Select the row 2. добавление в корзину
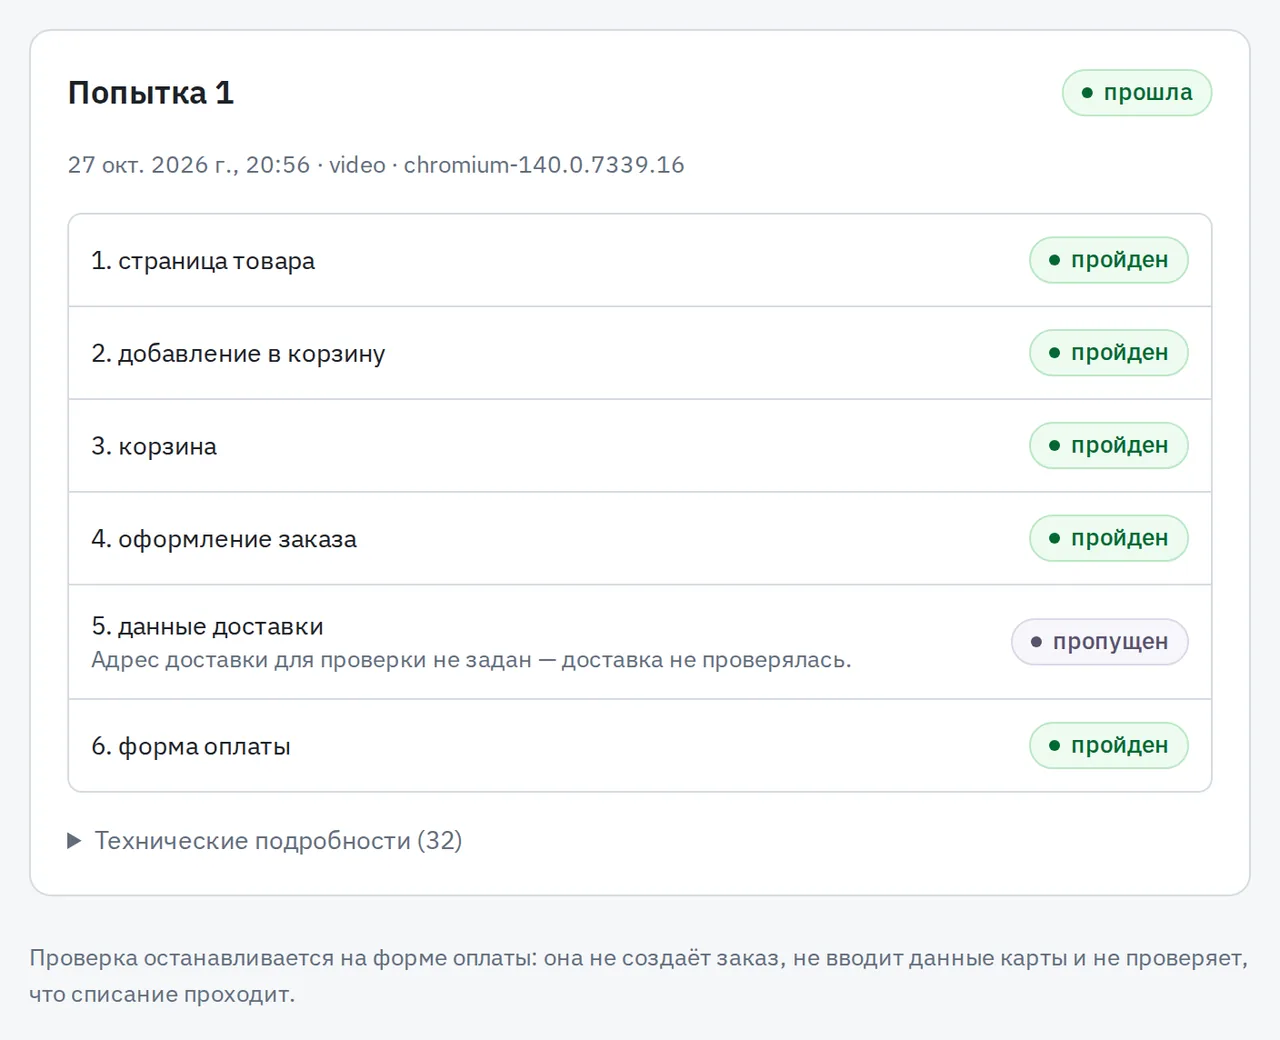The height and width of the screenshot is (1040, 1280). click(x=640, y=353)
